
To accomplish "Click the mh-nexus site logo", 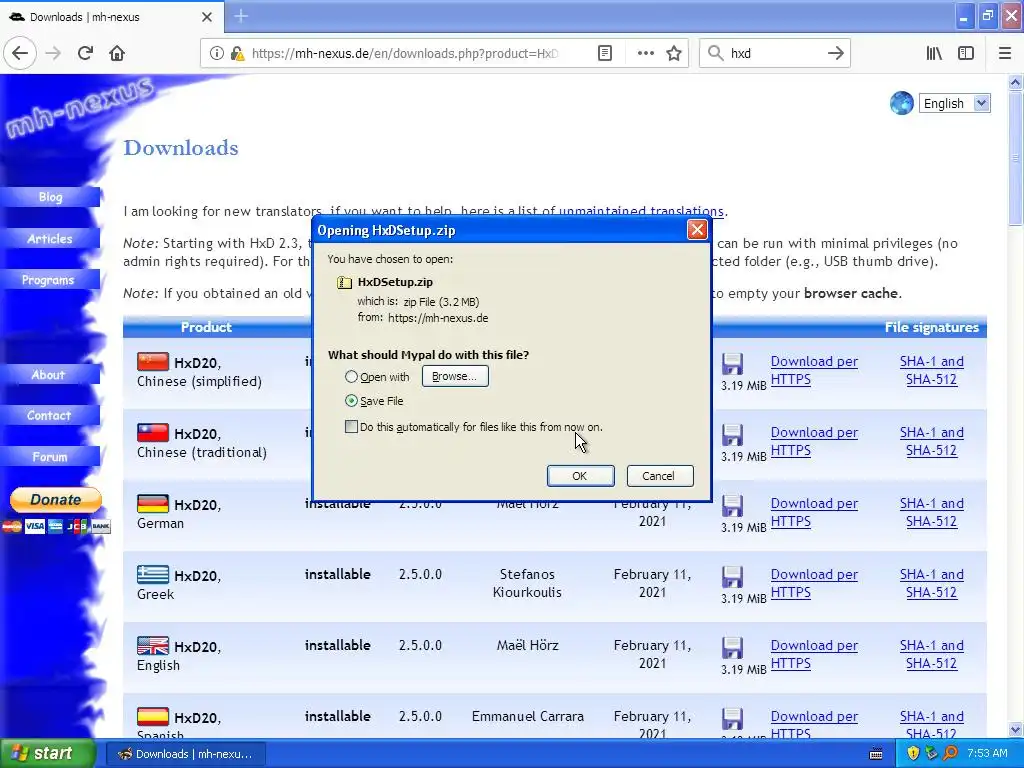I will tap(78, 106).
